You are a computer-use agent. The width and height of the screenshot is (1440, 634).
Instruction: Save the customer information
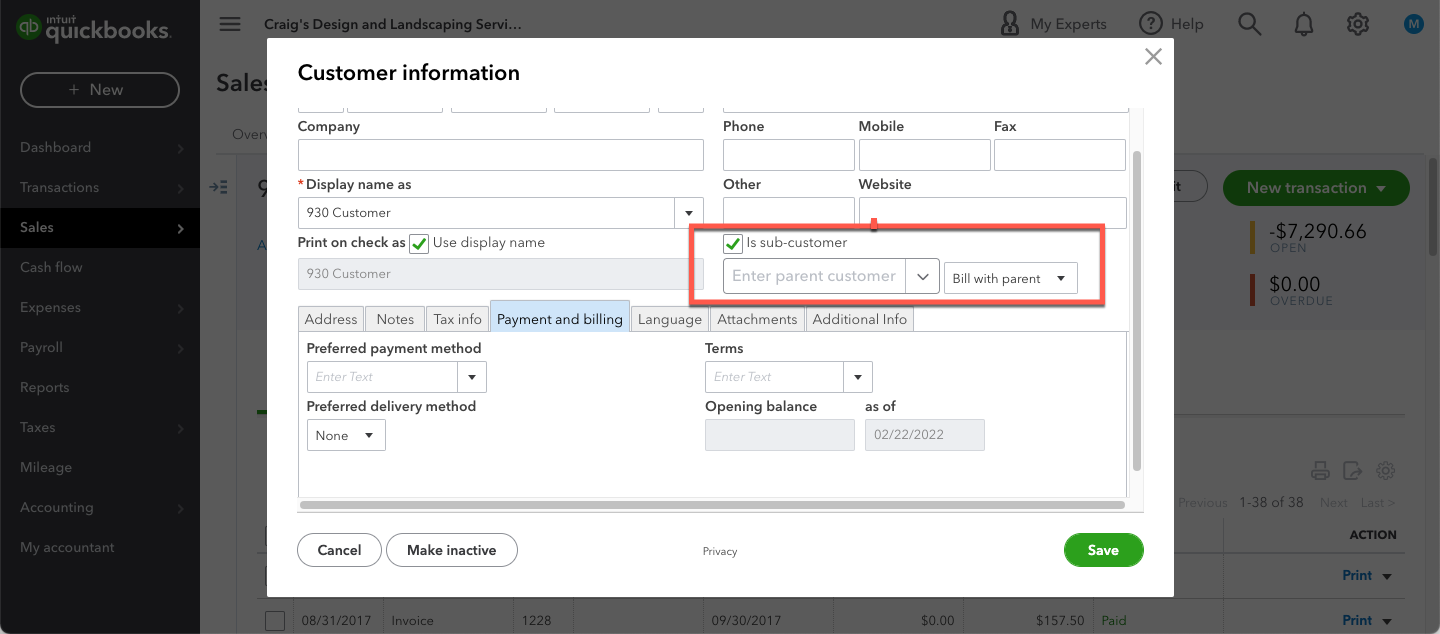point(1103,549)
